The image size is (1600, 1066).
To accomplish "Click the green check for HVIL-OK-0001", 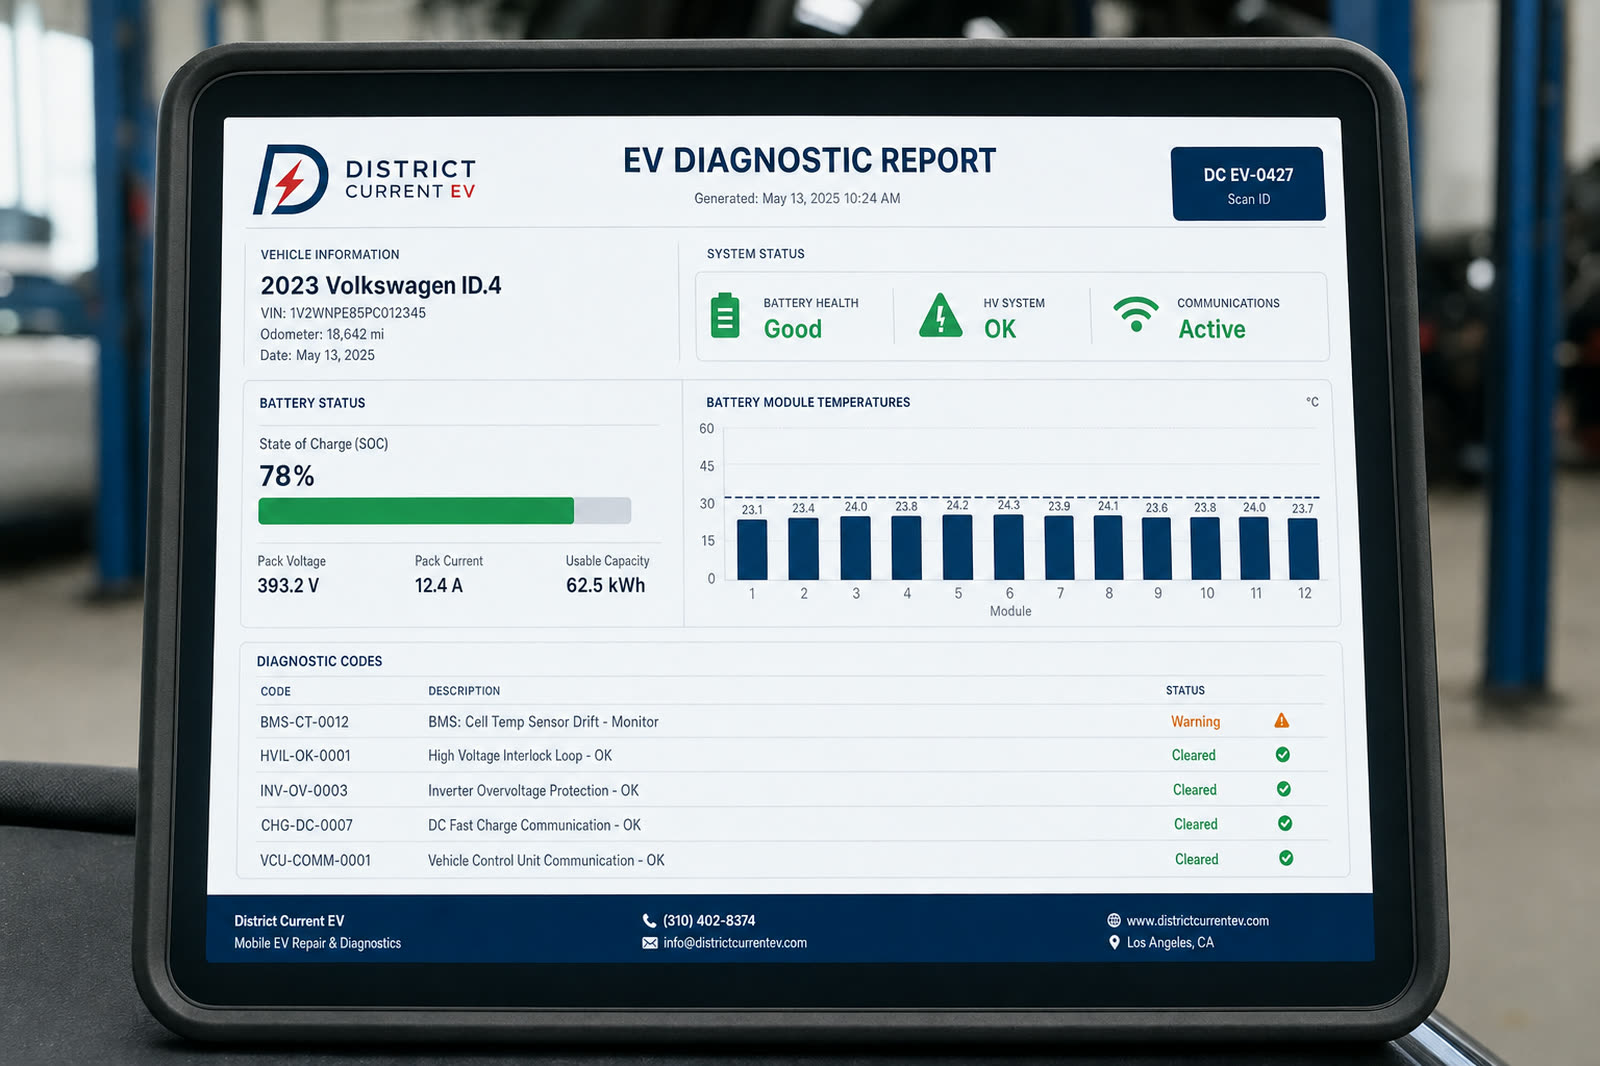I will [1283, 755].
